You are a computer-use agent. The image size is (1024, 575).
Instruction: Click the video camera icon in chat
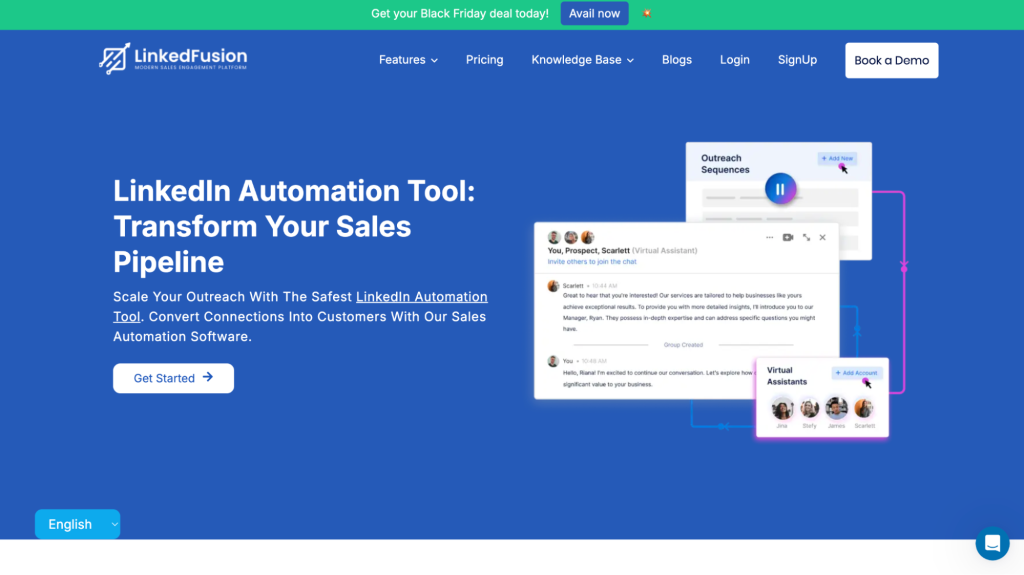tap(788, 237)
